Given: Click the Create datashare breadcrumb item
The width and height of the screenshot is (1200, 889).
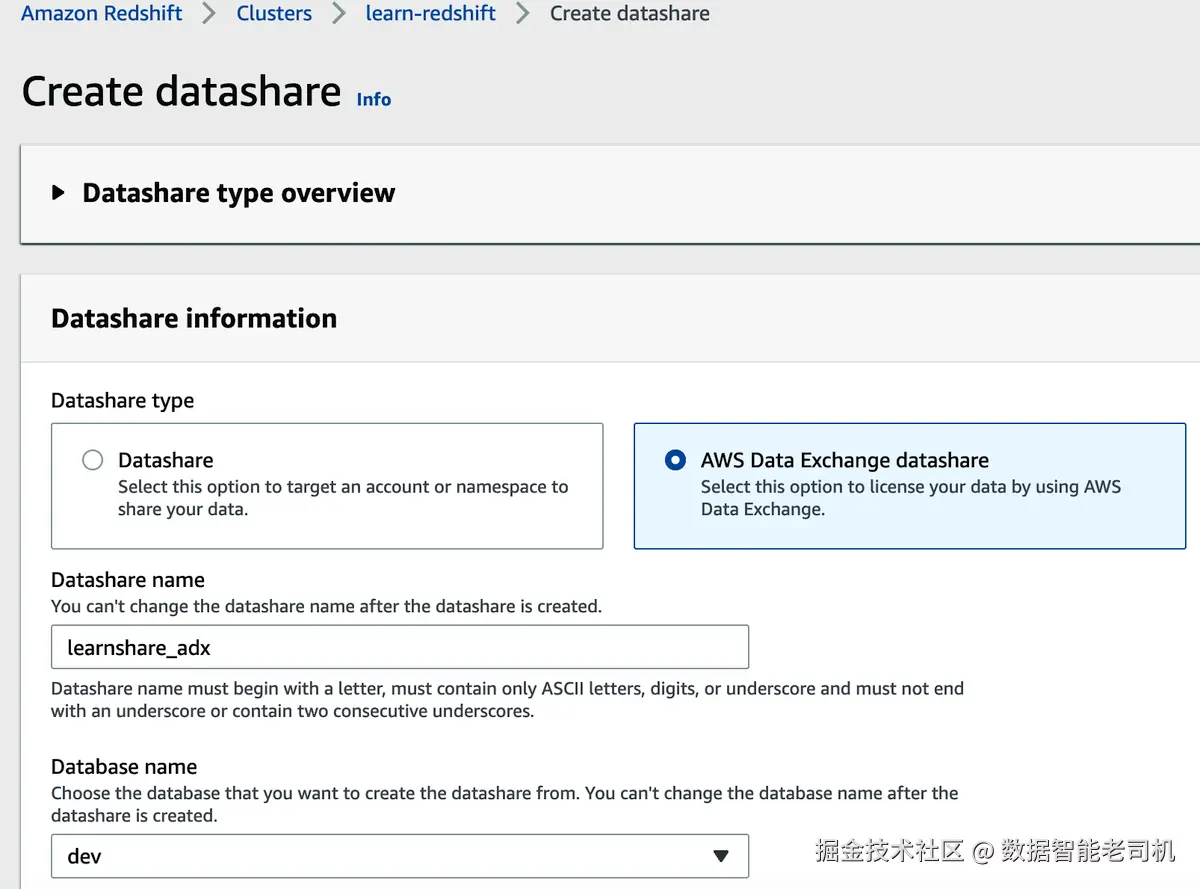Looking at the screenshot, I should point(630,14).
